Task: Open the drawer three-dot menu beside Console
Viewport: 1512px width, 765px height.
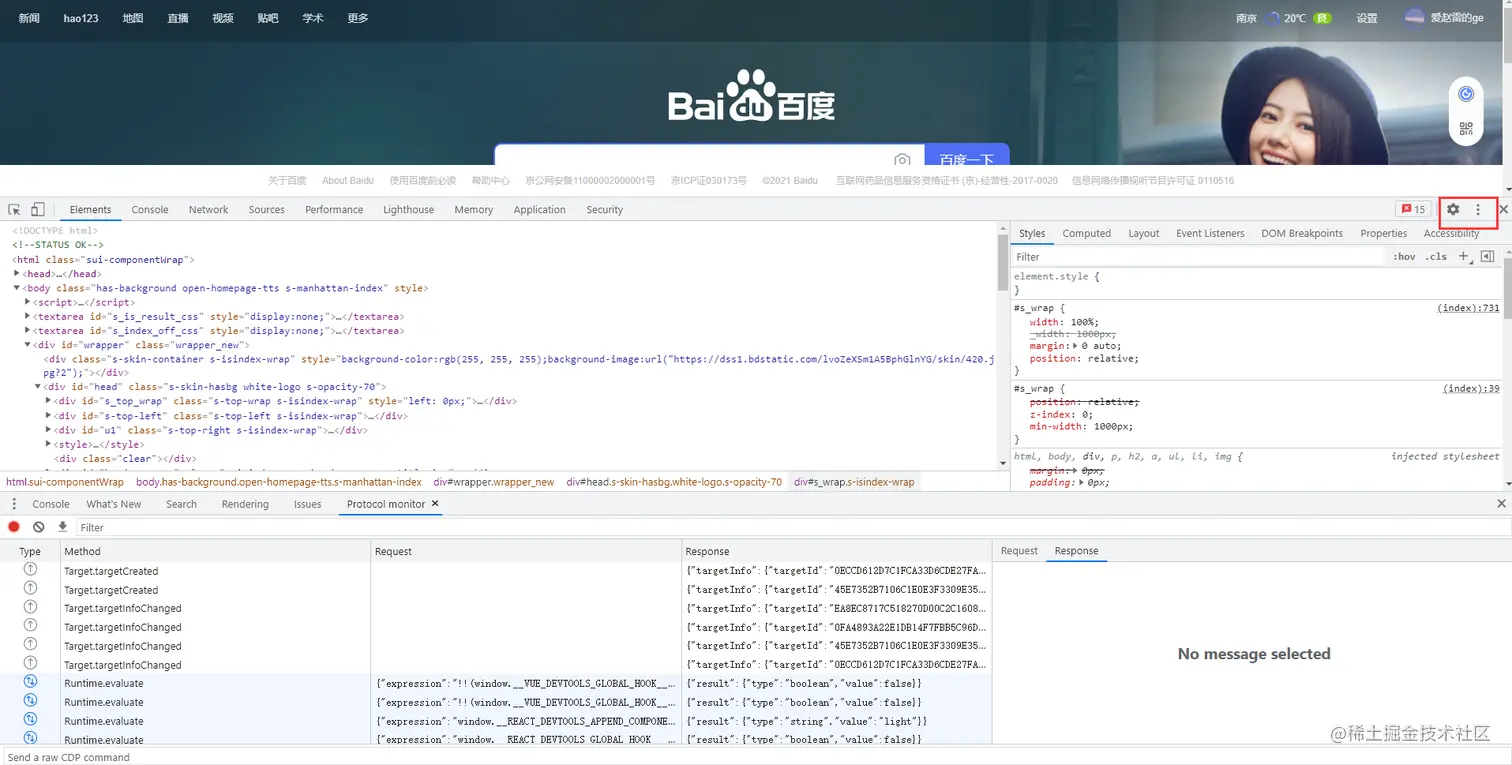Action: [13, 504]
